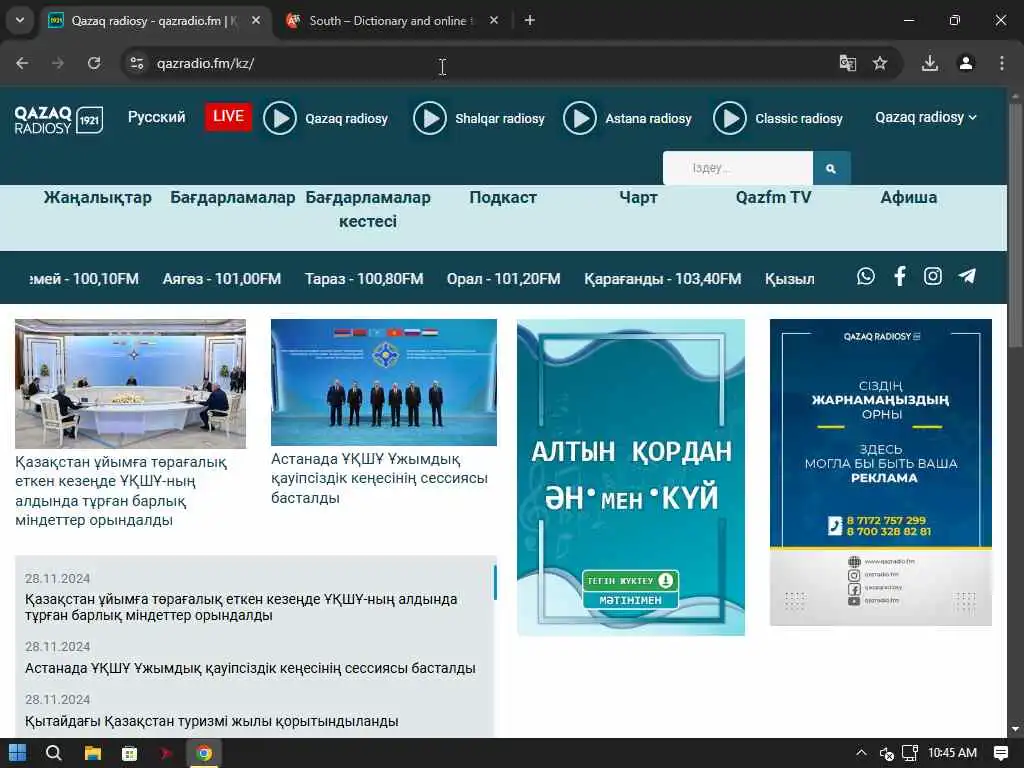Click Аягөз - 101,00FM in ticker
The width and height of the screenshot is (1024, 768).
221,279
